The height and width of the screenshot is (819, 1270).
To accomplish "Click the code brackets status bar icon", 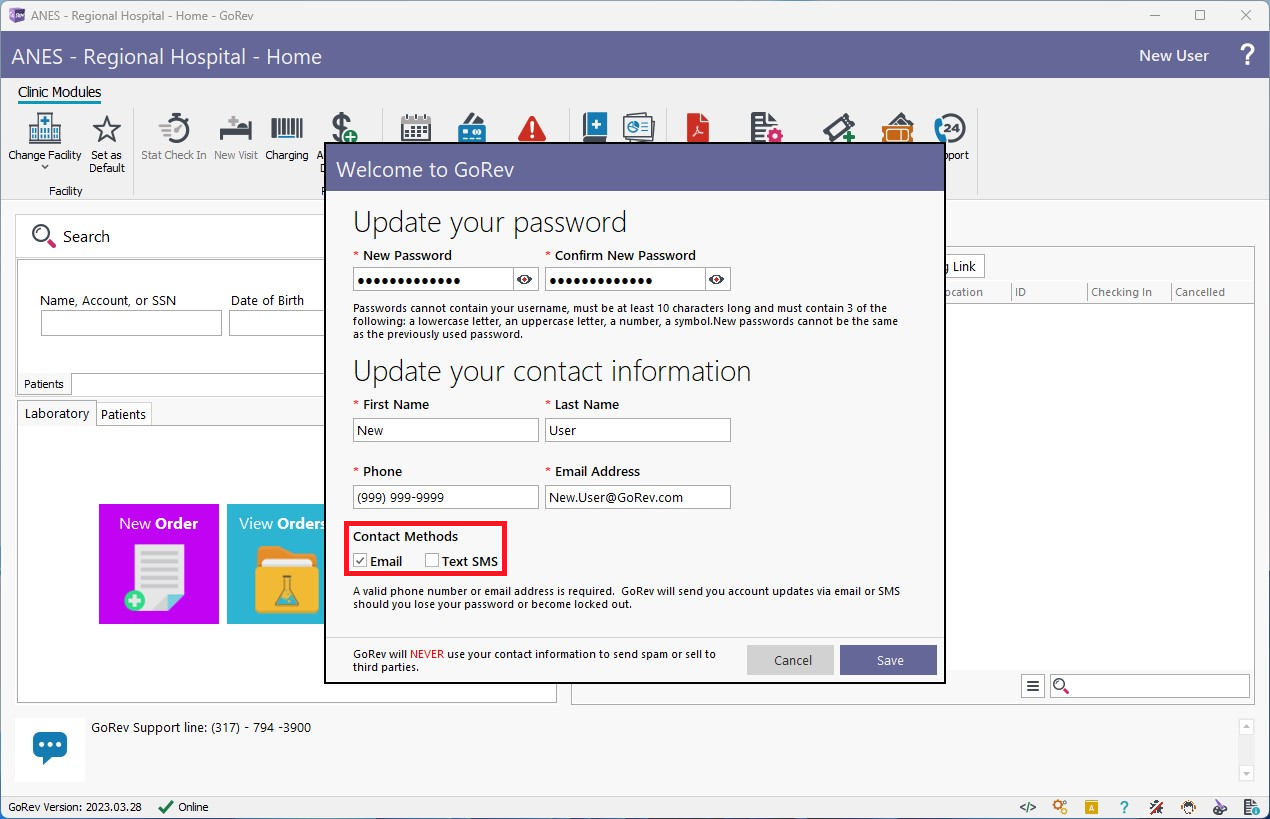I will [1028, 807].
